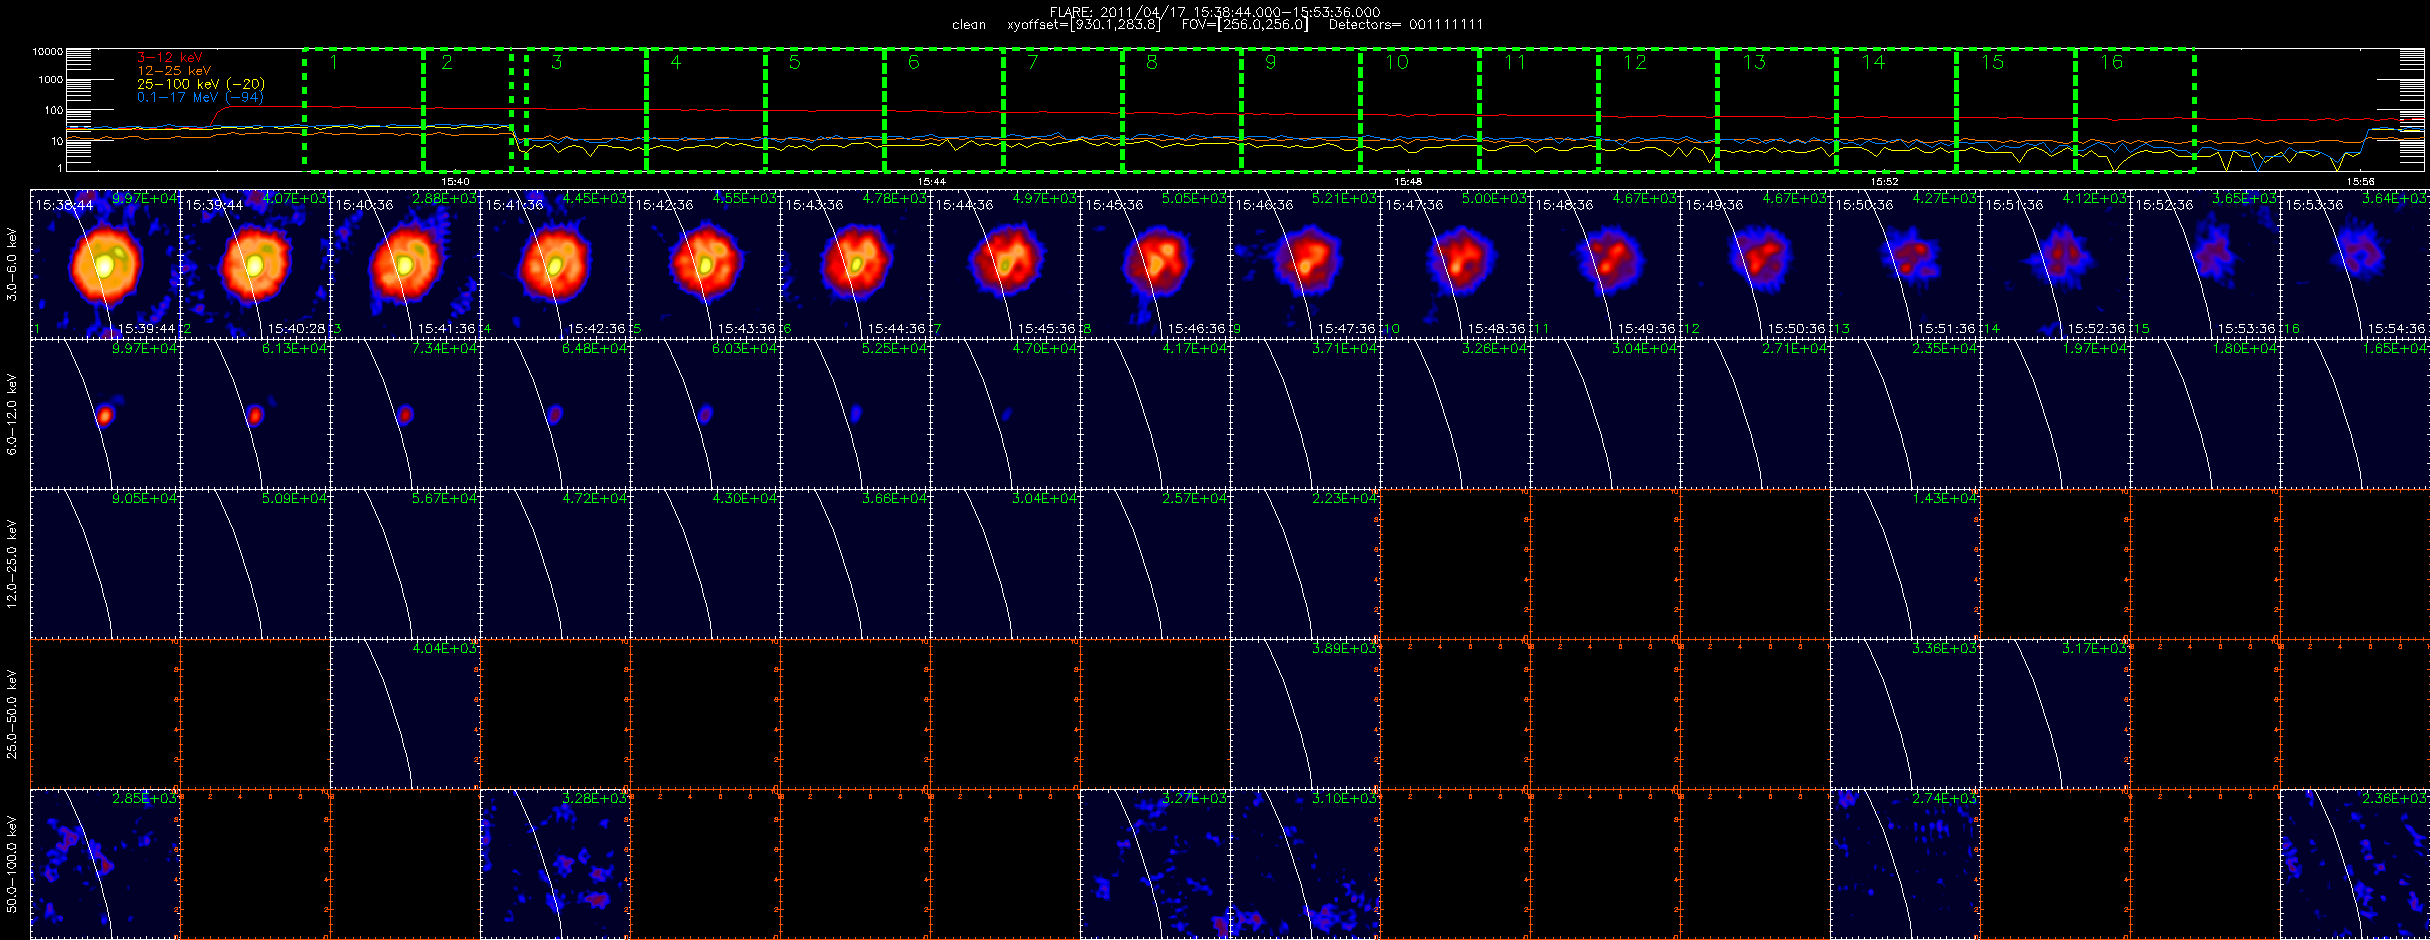Click the 3.0-6.0 keV row axis label
The width and height of the screenshot is (2430, 940).
click(x=12, y=265)
